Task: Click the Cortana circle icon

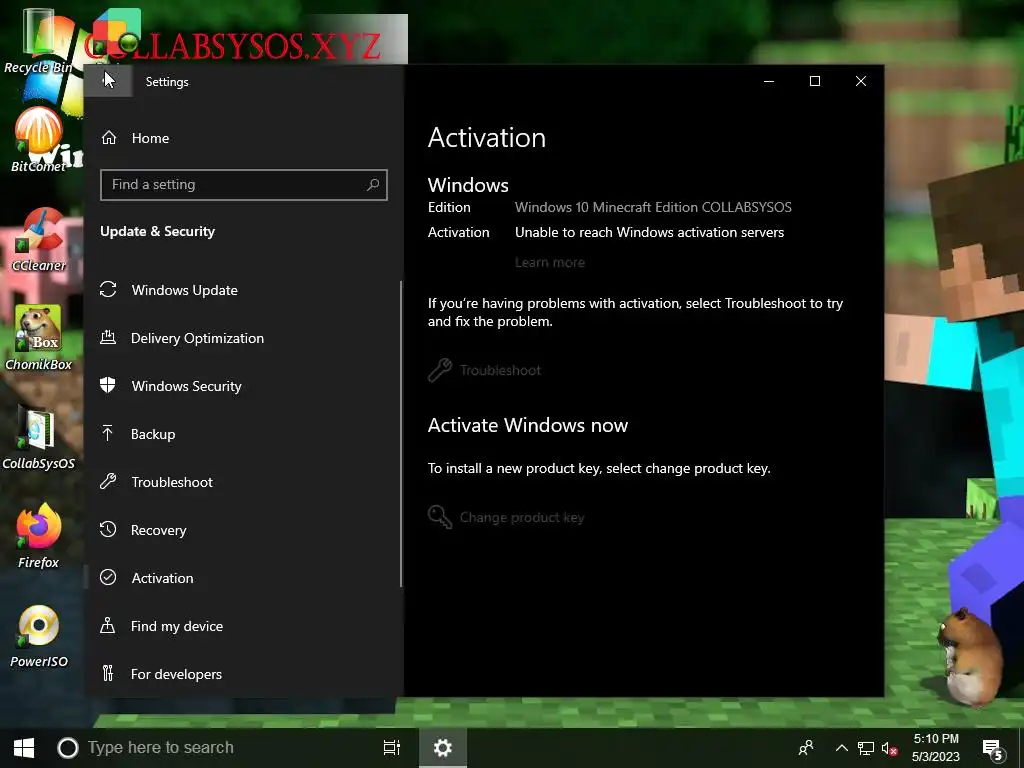Action: [x=68, y=748]
